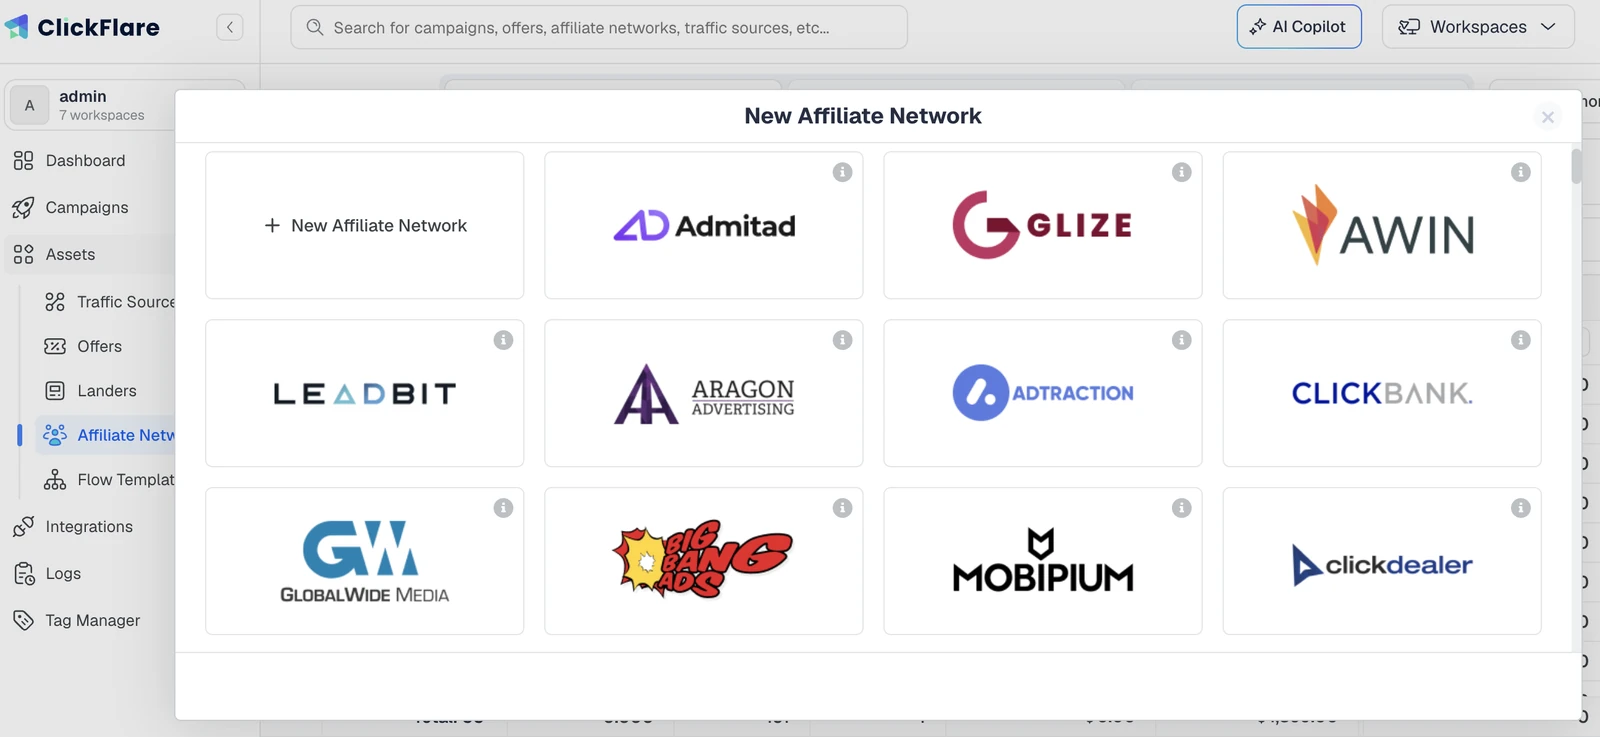Image resolution: width=1600 pixels, height=737 pixels.
Task: Select the ClickBank network template
Action: point(1382,393)
